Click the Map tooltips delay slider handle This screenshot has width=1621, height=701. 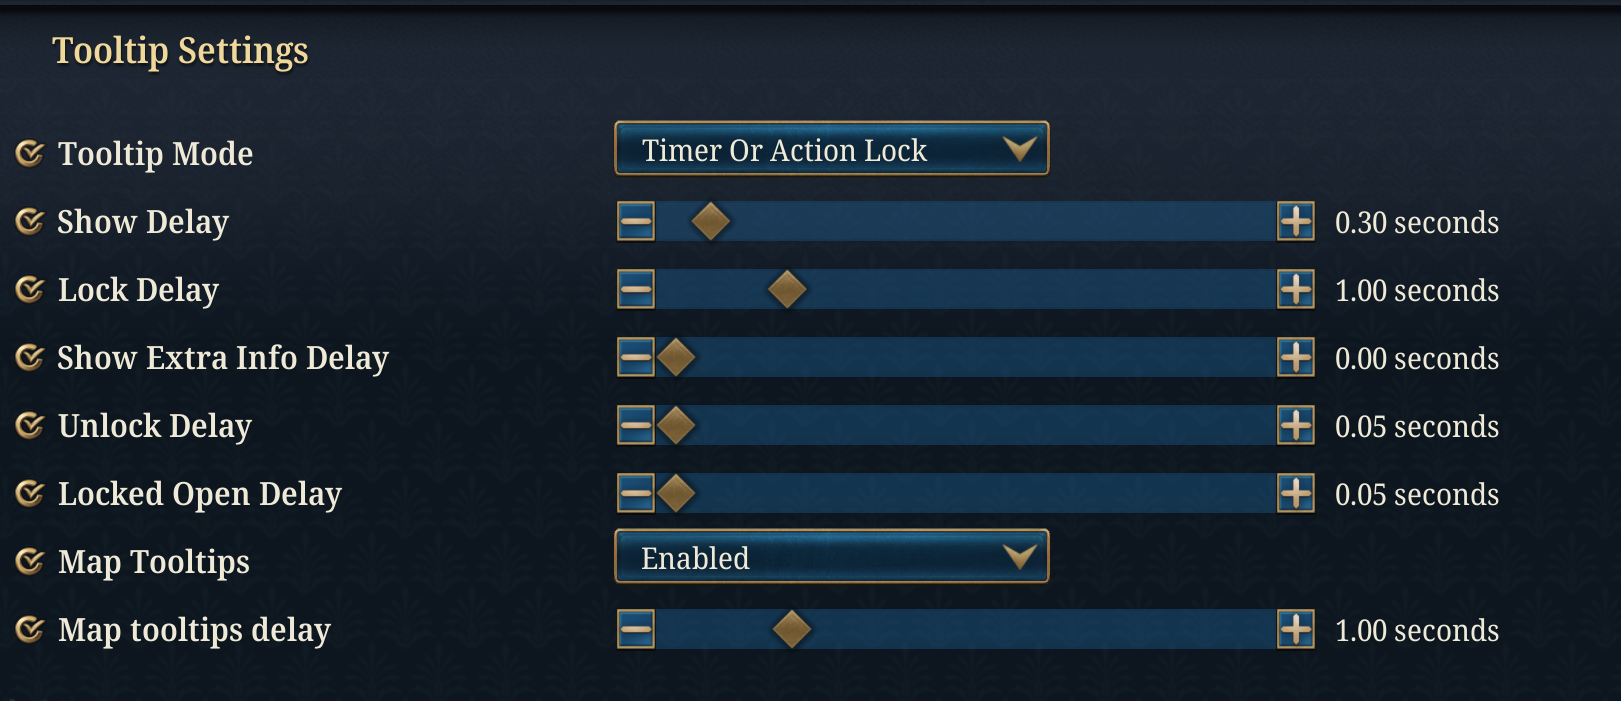tap(792, 629)
